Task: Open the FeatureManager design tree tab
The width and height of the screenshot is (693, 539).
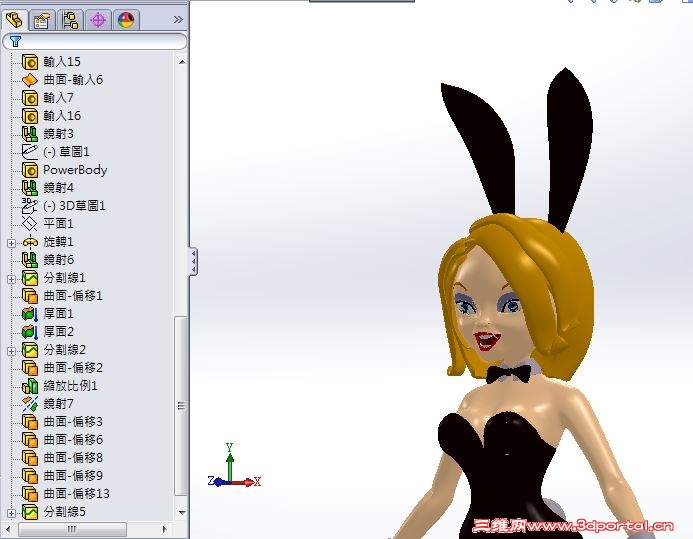Action: [x=15, y=20]
